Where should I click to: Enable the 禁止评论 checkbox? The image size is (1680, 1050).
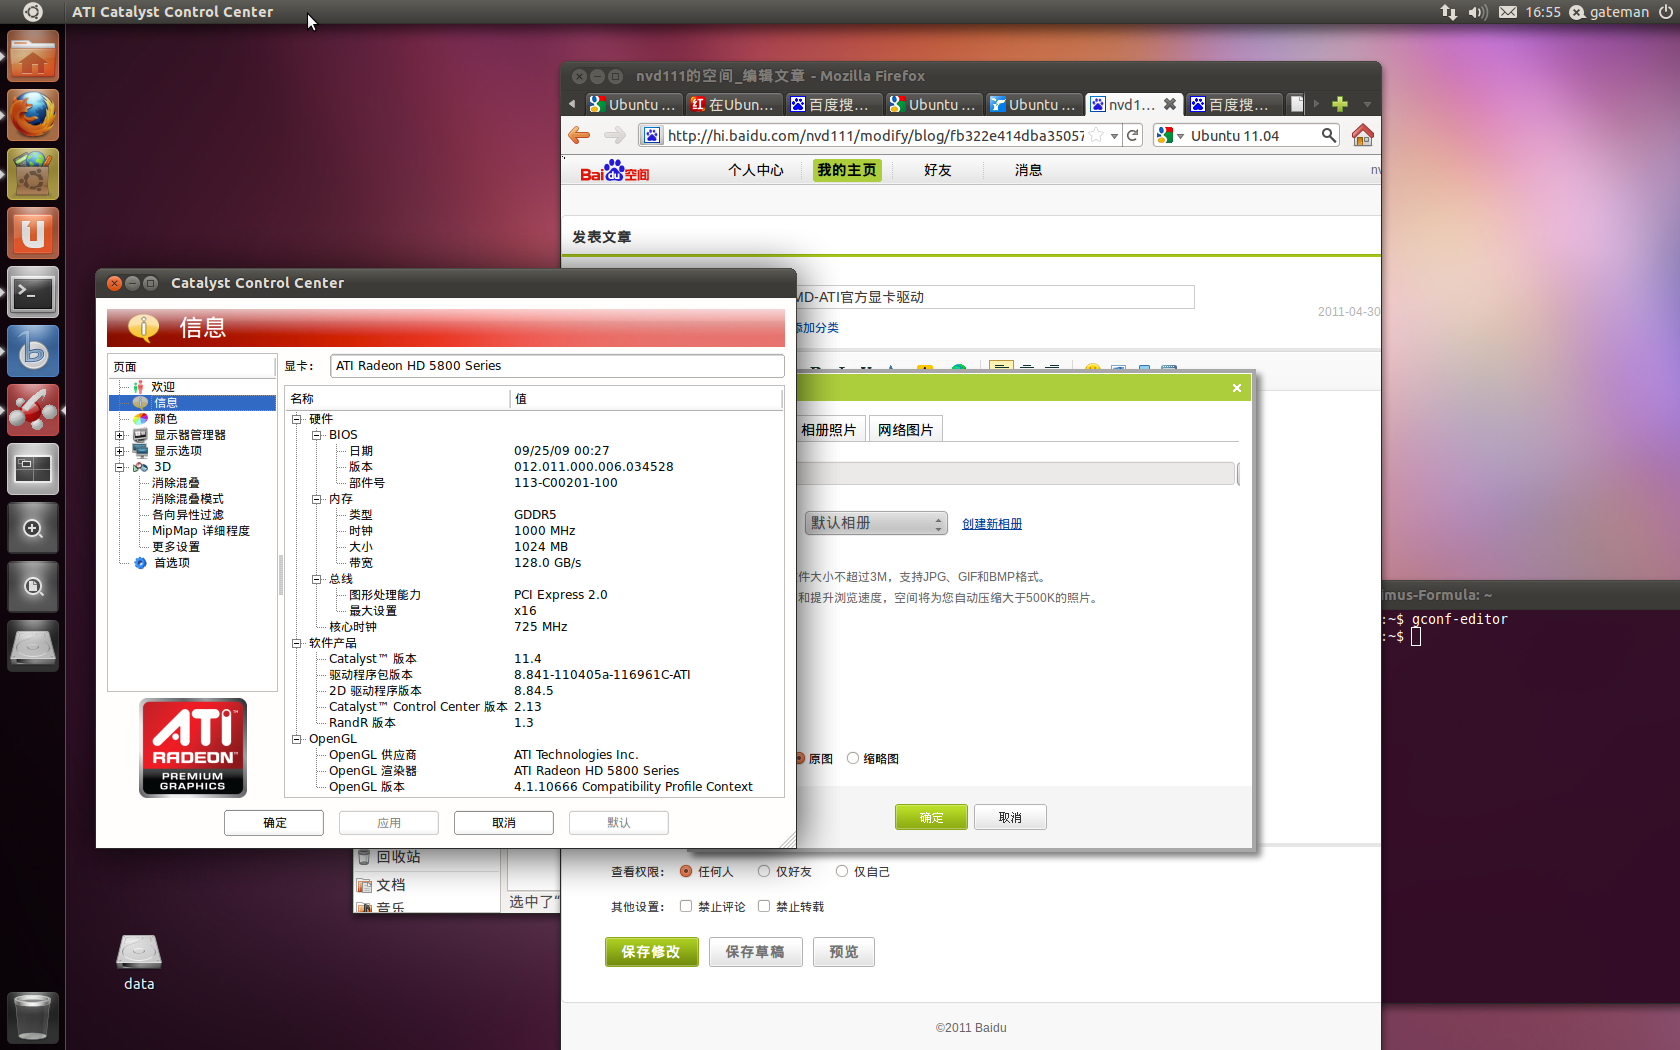tap(686, 906)
